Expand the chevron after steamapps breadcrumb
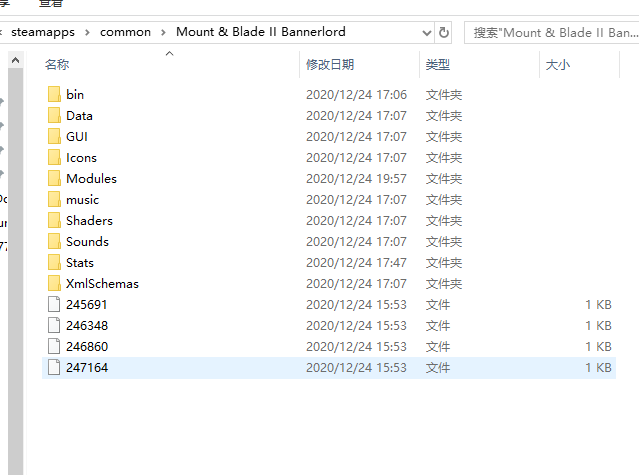The width and height of the screenshot is (639, 475). click(x=87, y=32)
